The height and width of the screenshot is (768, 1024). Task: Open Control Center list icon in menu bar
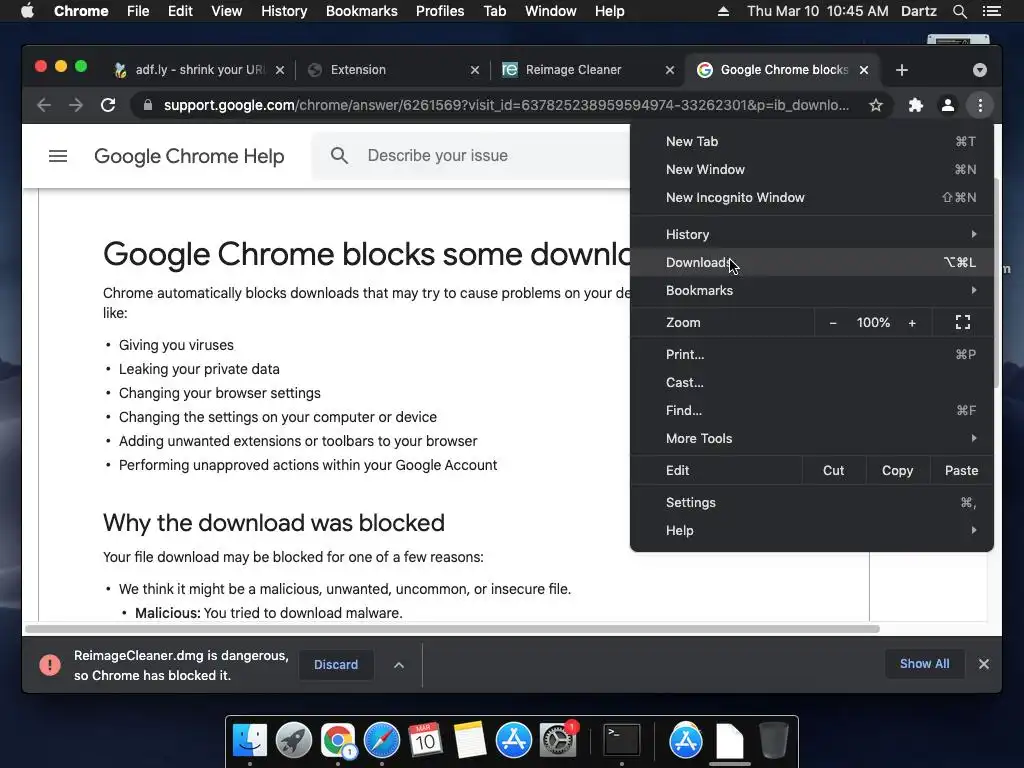point(991,11)
